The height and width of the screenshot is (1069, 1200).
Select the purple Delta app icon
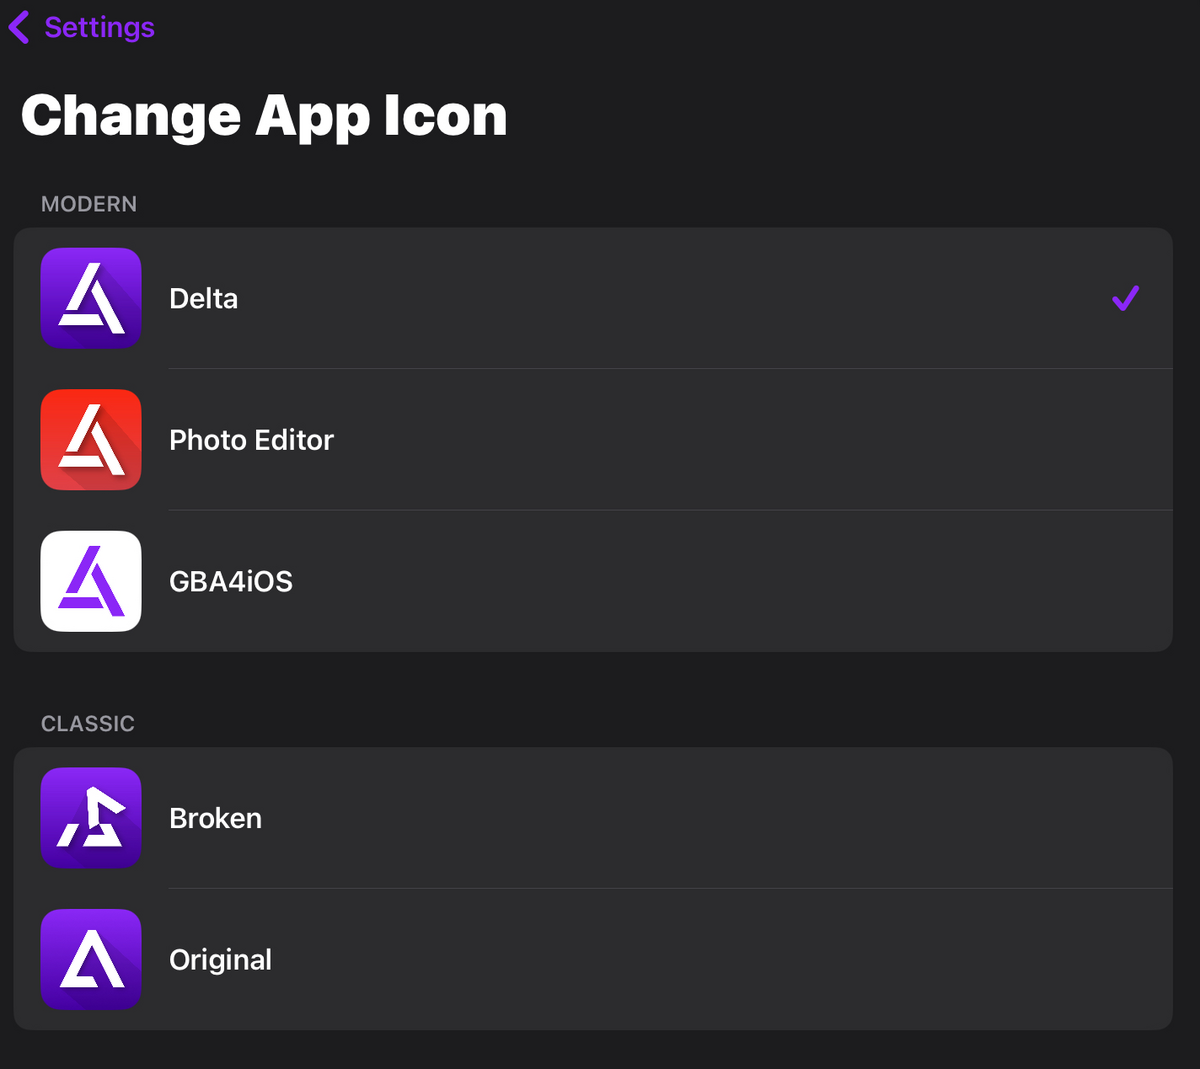pyautogui.click(x=91, y=298)
